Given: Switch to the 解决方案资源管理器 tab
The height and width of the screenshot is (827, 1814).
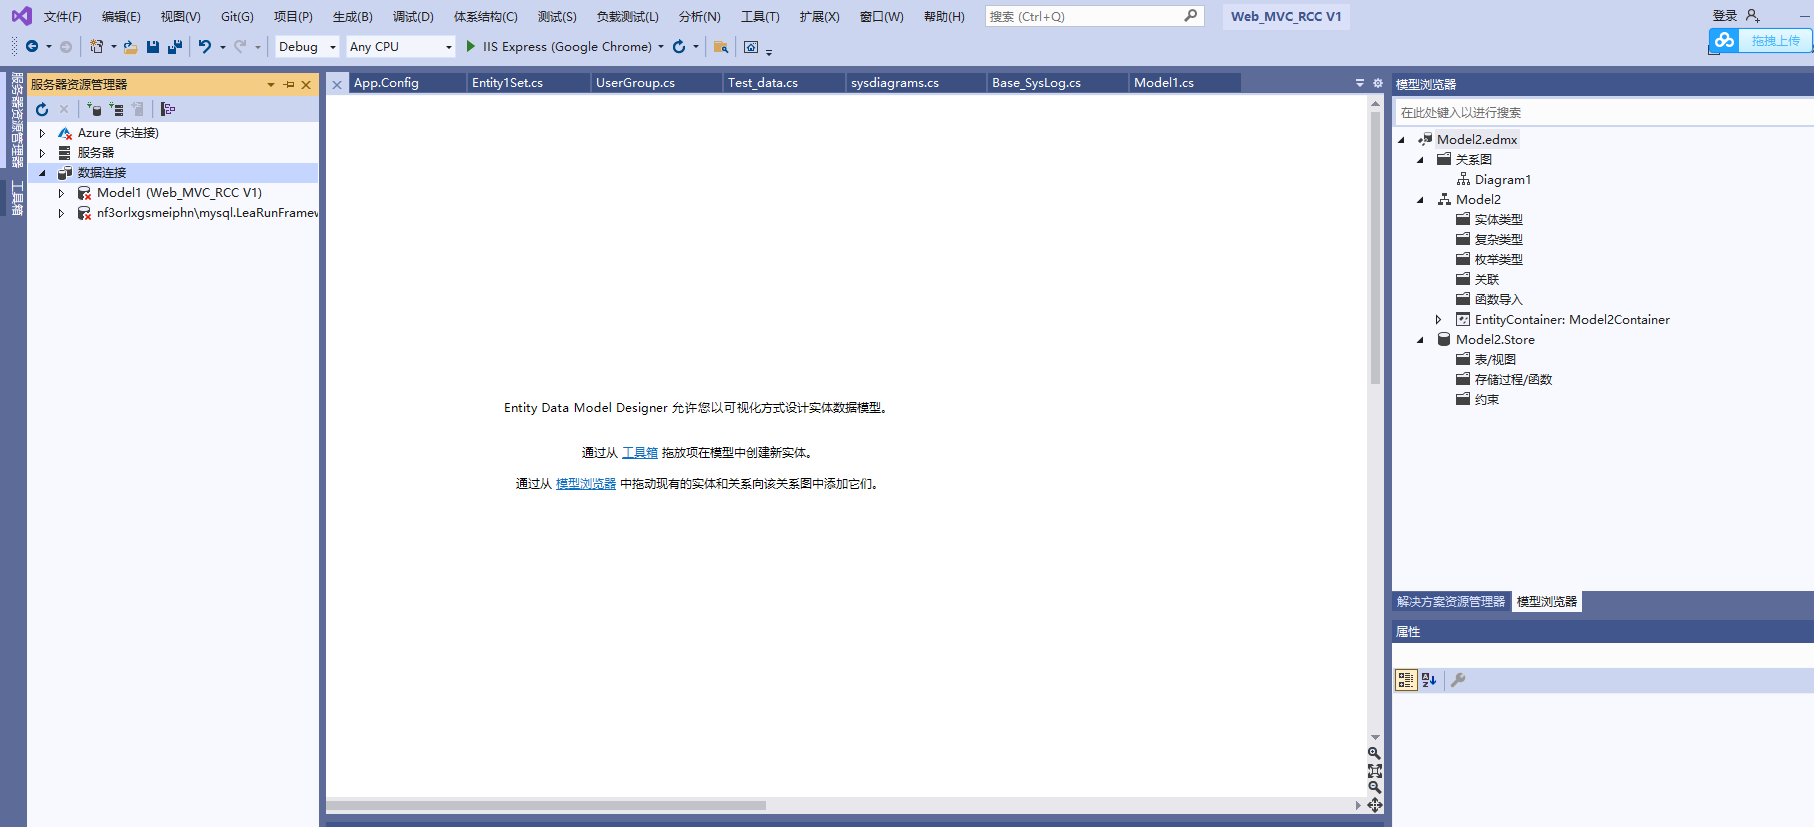Looking at the screenshot, I should [1451, 602].
